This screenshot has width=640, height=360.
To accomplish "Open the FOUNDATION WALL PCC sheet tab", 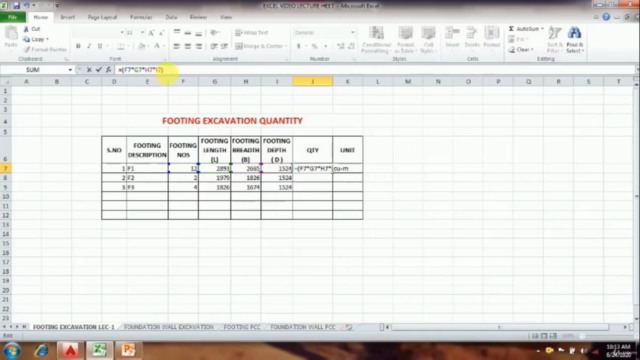I will (x=302, y=327).
